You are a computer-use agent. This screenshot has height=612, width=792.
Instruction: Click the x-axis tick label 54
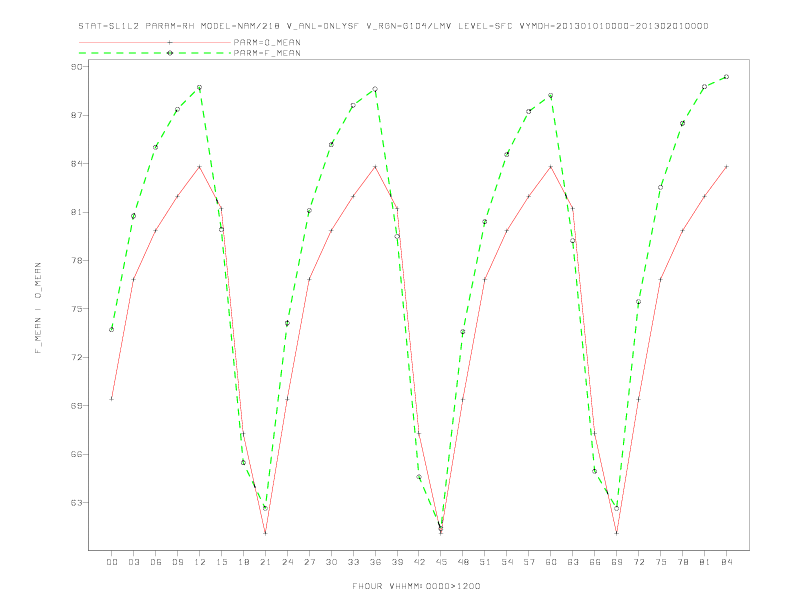pyautogui.click(x=507, y=562)
